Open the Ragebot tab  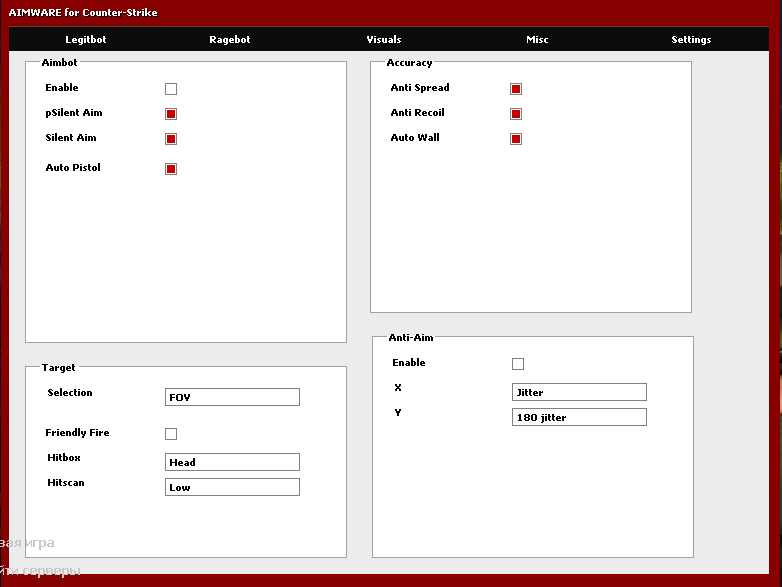[229, 40]
